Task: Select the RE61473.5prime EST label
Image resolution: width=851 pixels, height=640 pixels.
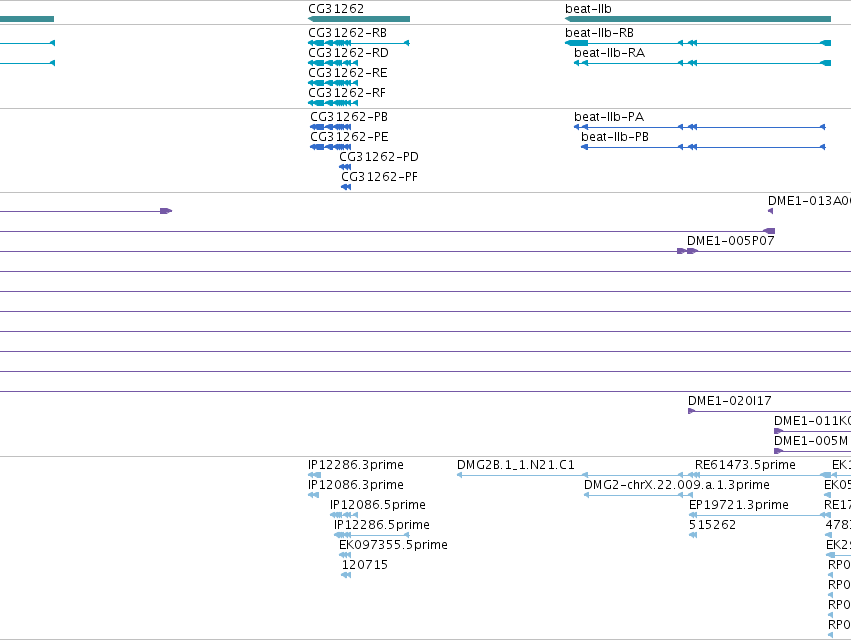Action: [x=745, y=465]
